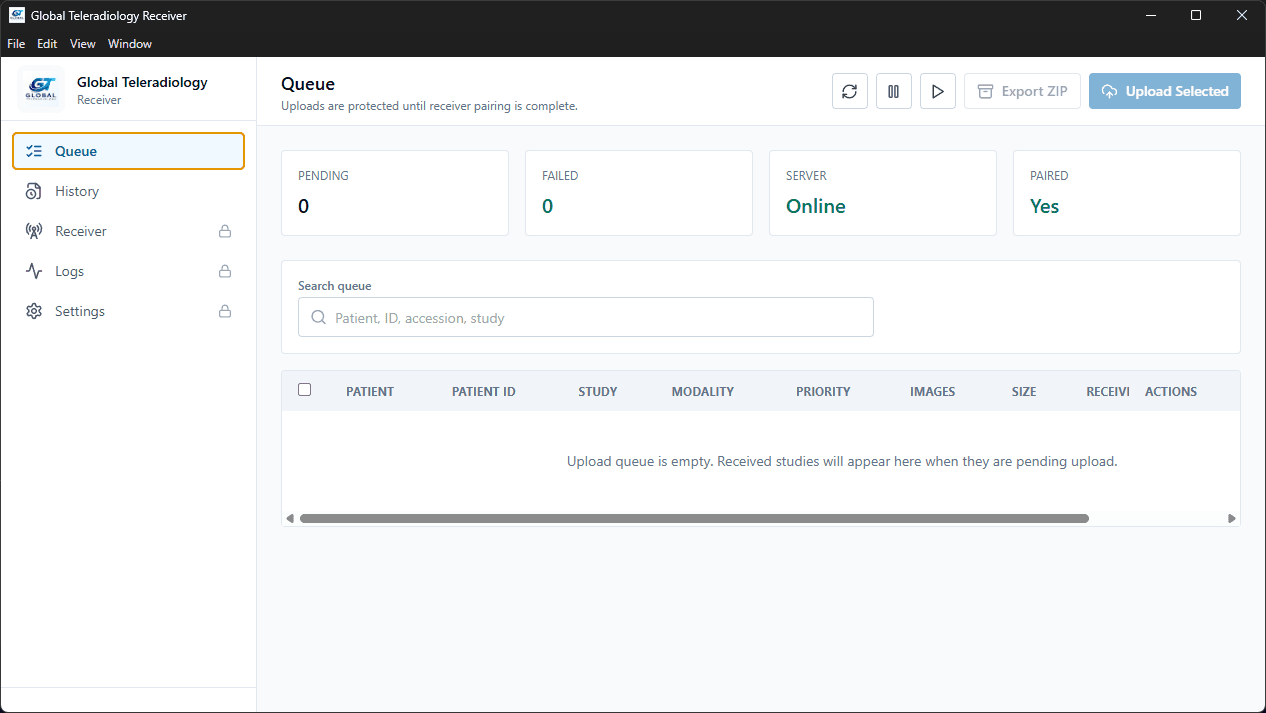
Task: Click the PATIENT ID column header
Action: tap(484, 392)
